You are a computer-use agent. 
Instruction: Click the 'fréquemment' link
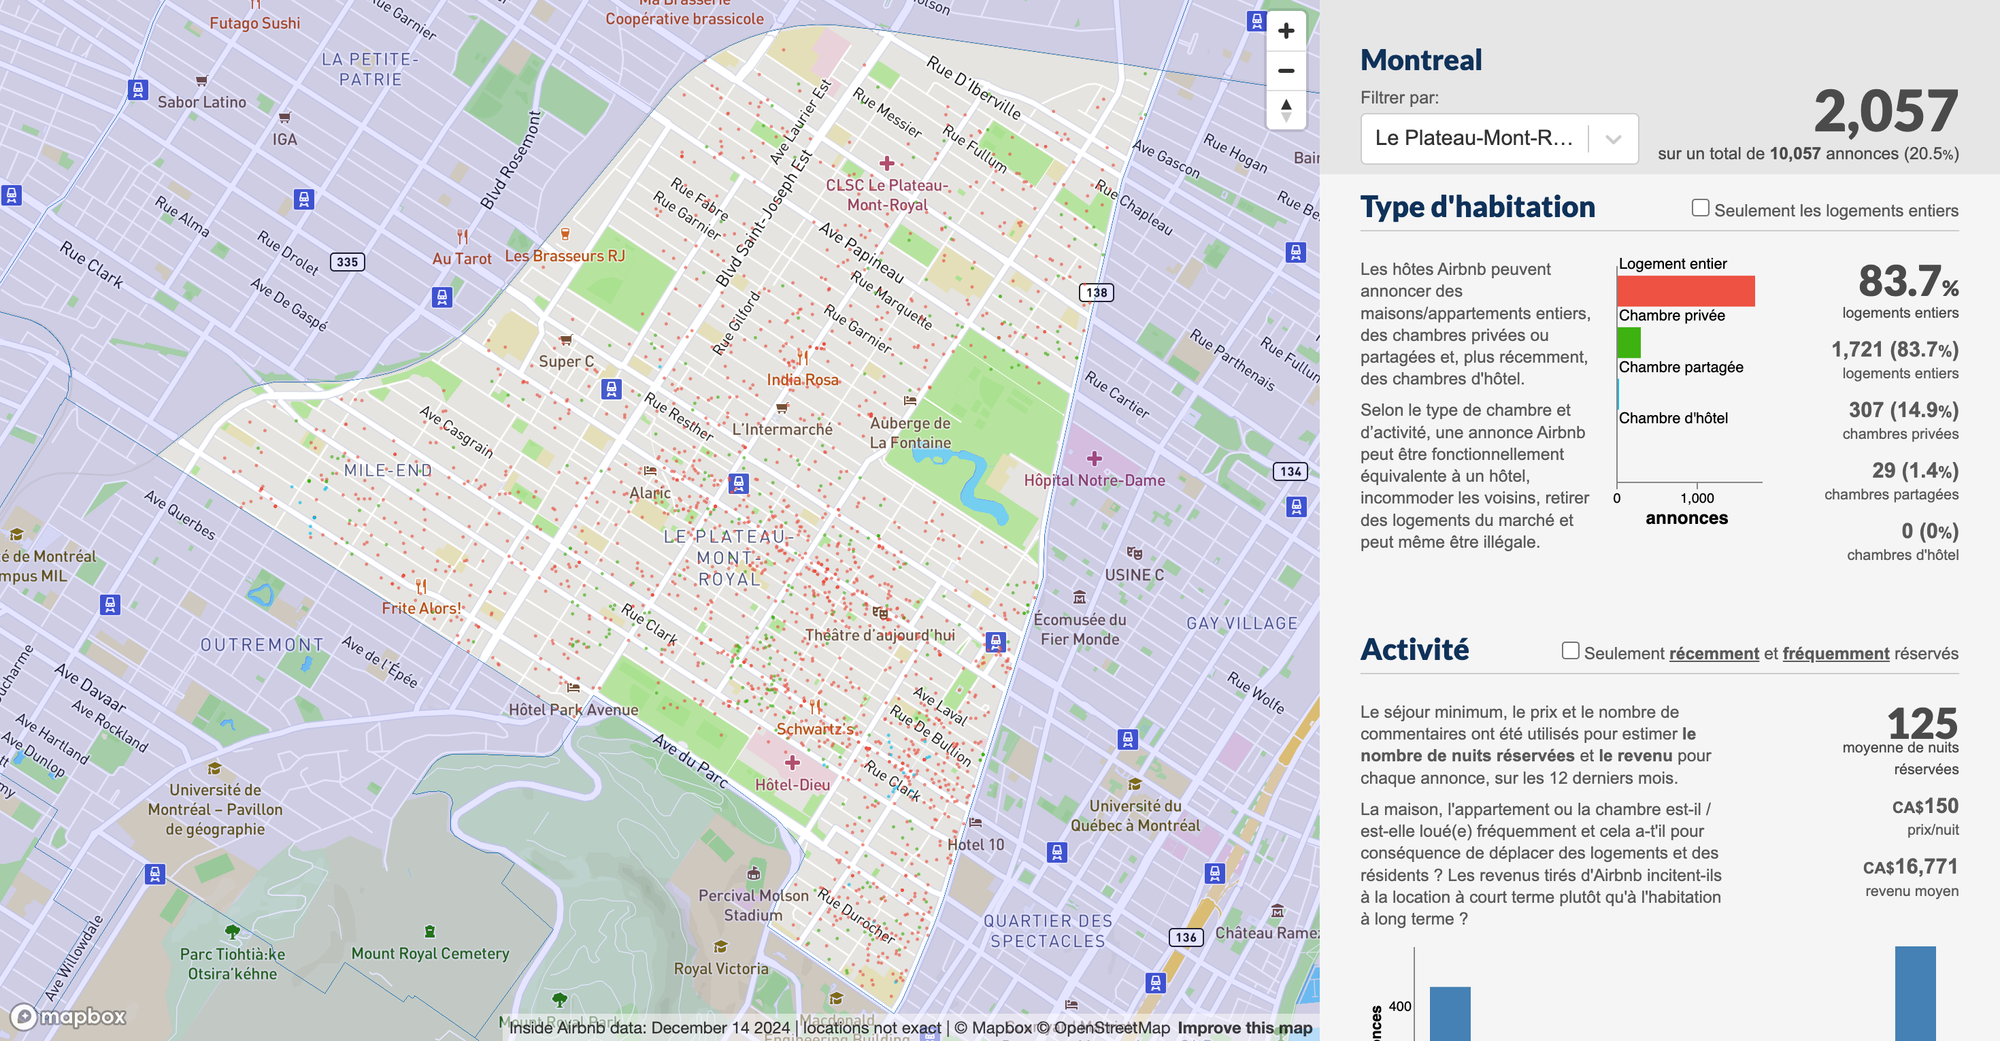pyautogui.click(x=1836, y=653)
